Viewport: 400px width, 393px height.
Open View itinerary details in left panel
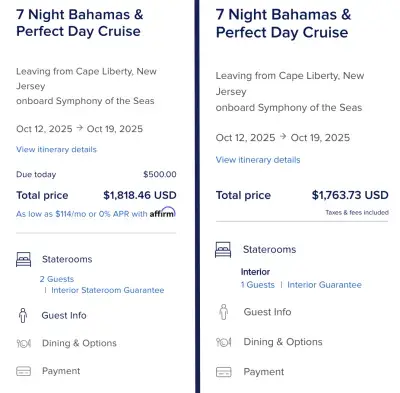pyautogui.click(x=56, y=149)
